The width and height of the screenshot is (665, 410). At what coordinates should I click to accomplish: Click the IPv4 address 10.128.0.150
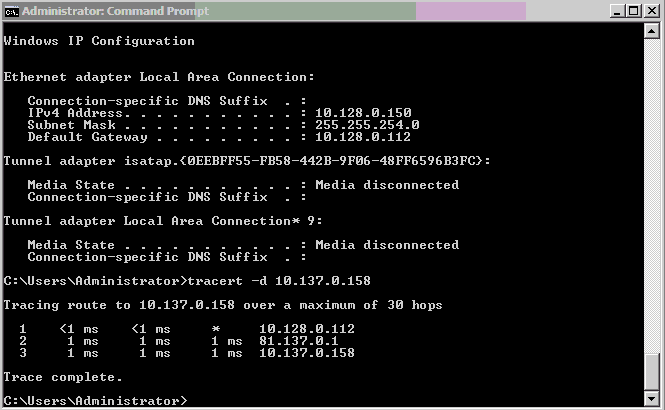pos(363,113)
